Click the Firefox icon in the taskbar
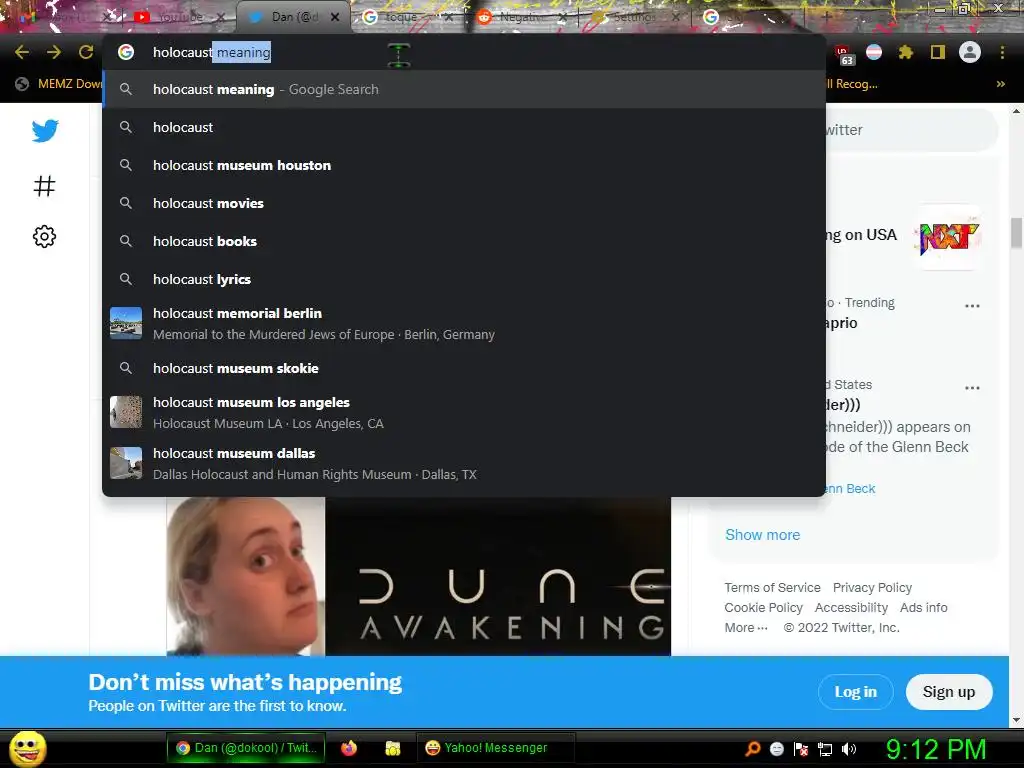This screenshot has width=1024, height=768. [x=349, y=748]
